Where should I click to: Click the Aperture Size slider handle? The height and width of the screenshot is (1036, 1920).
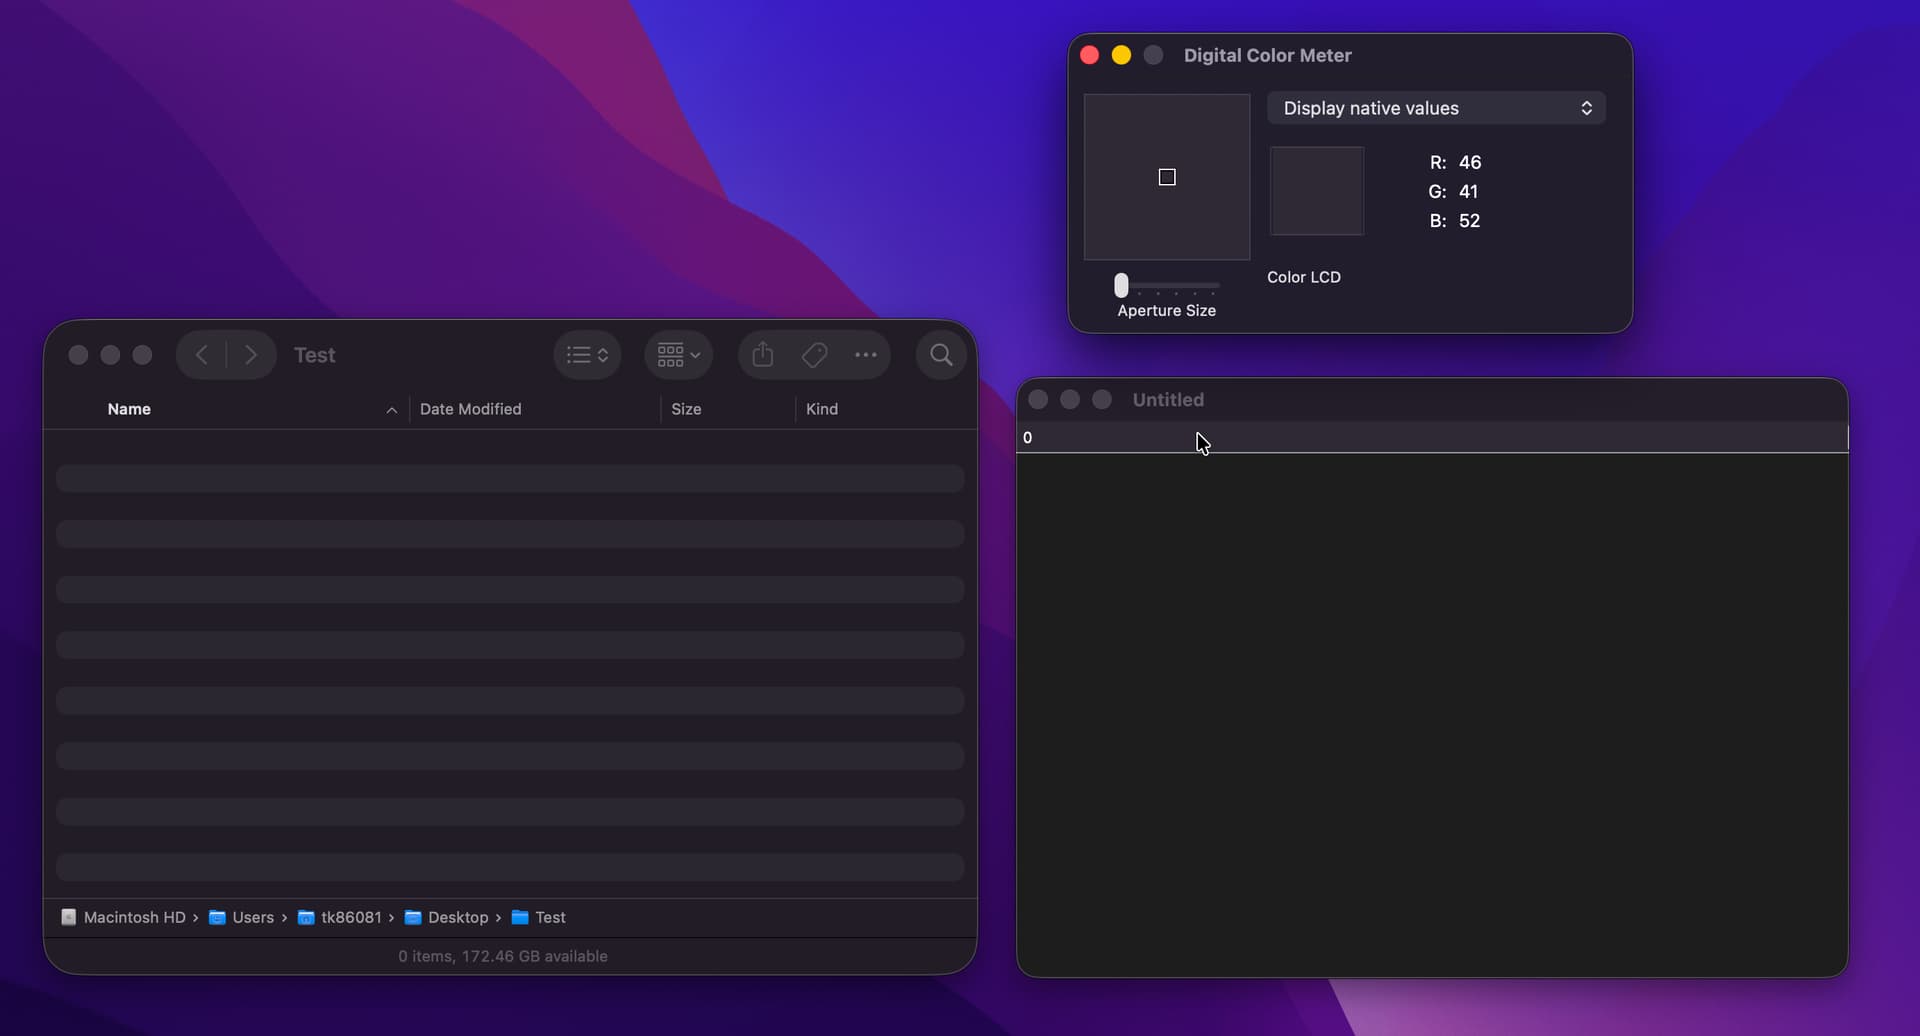coord(1121,286)
